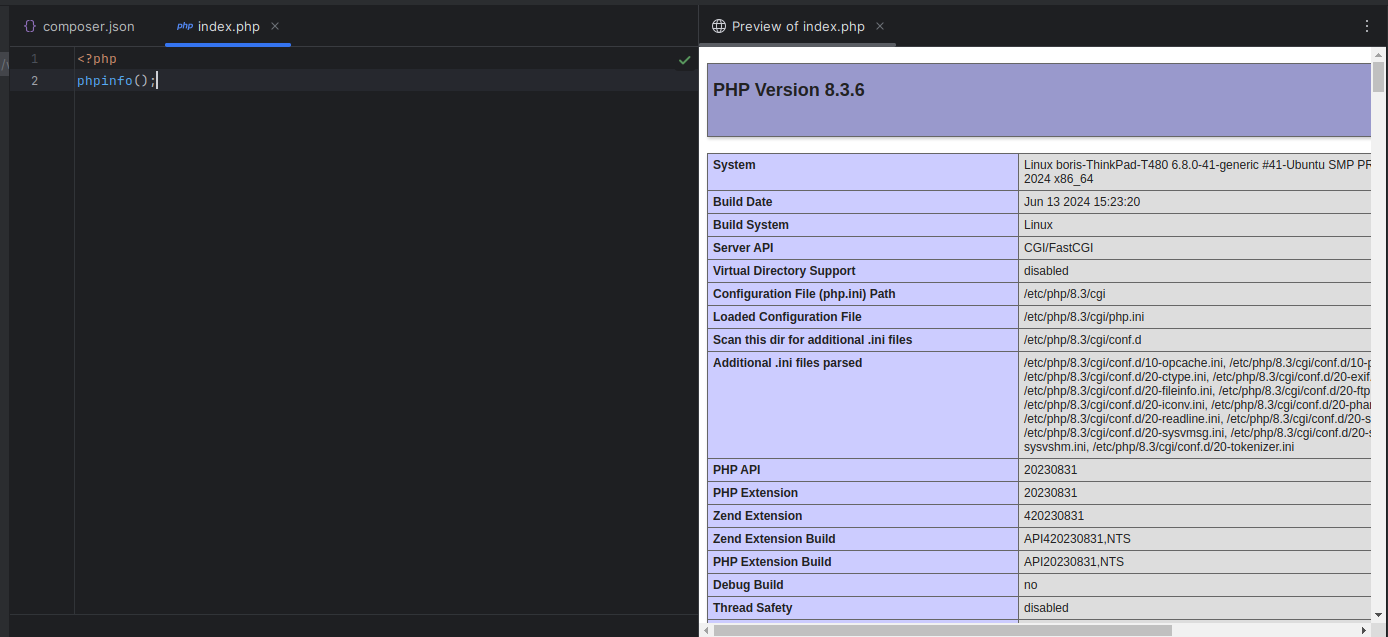Close the Preview of index.php tab
Screen dimensions: 1388x637
point(880,27)
